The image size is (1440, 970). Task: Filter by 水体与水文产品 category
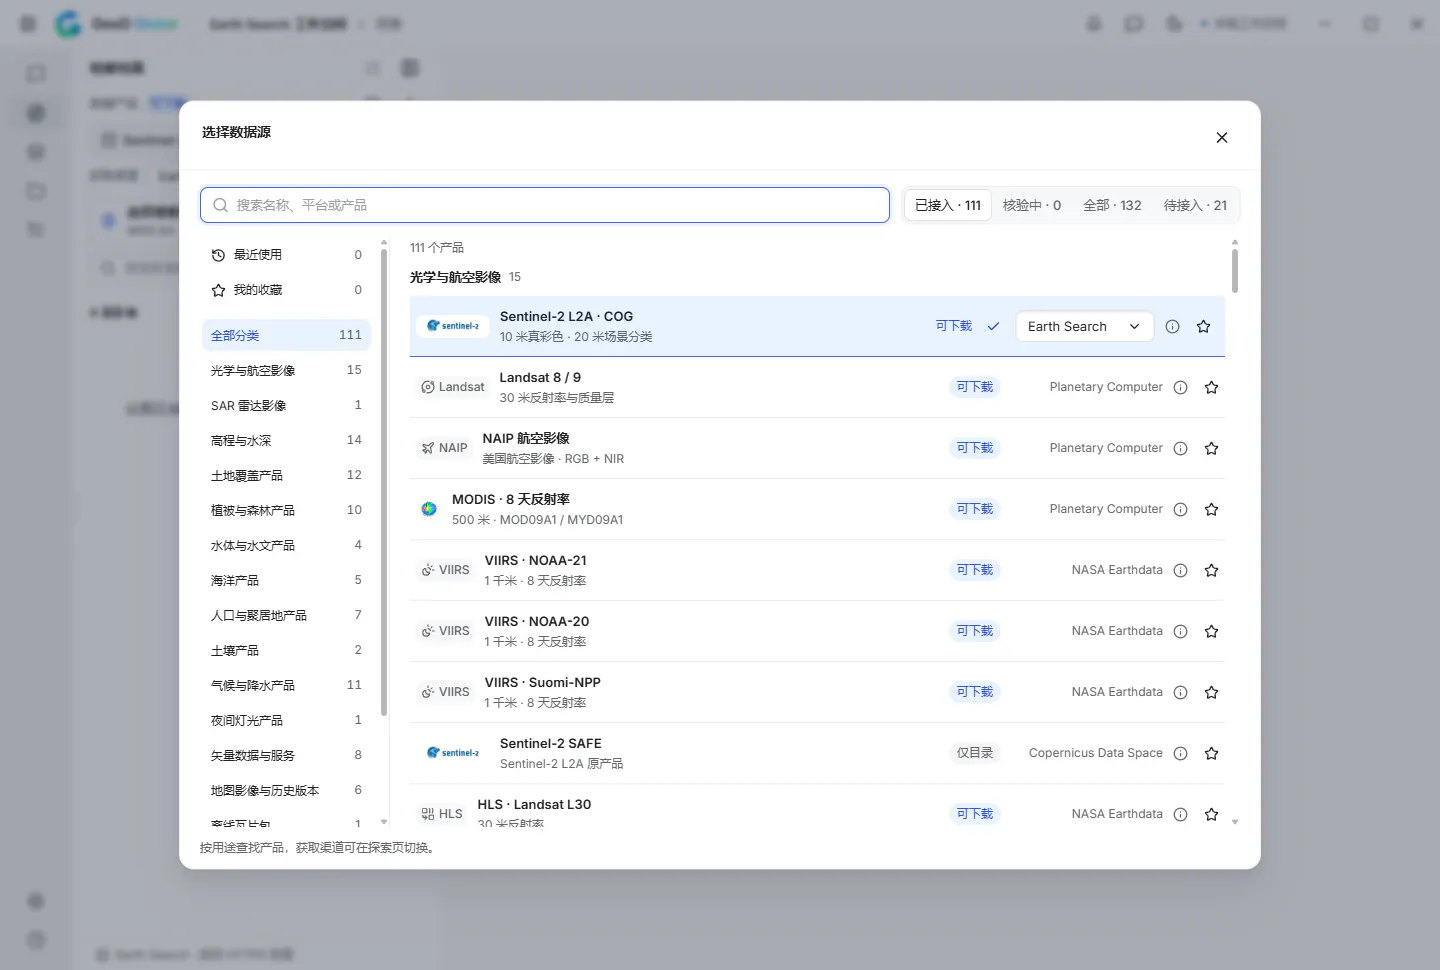tap(286, 545)
